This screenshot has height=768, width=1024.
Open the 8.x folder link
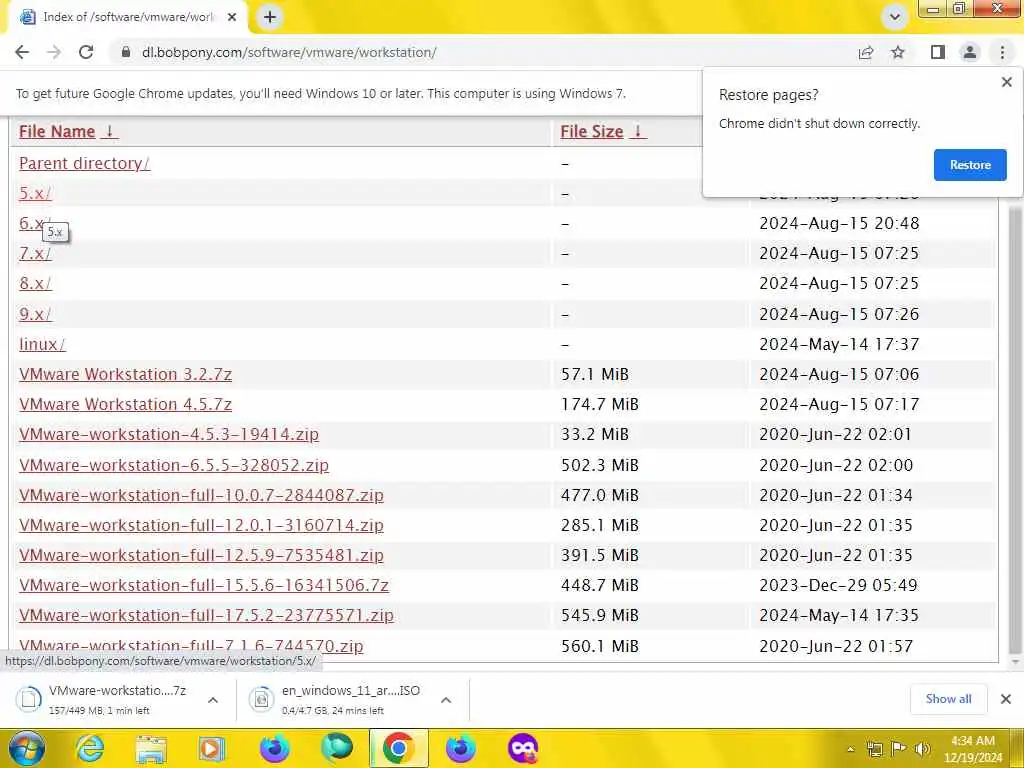[35, 283]
